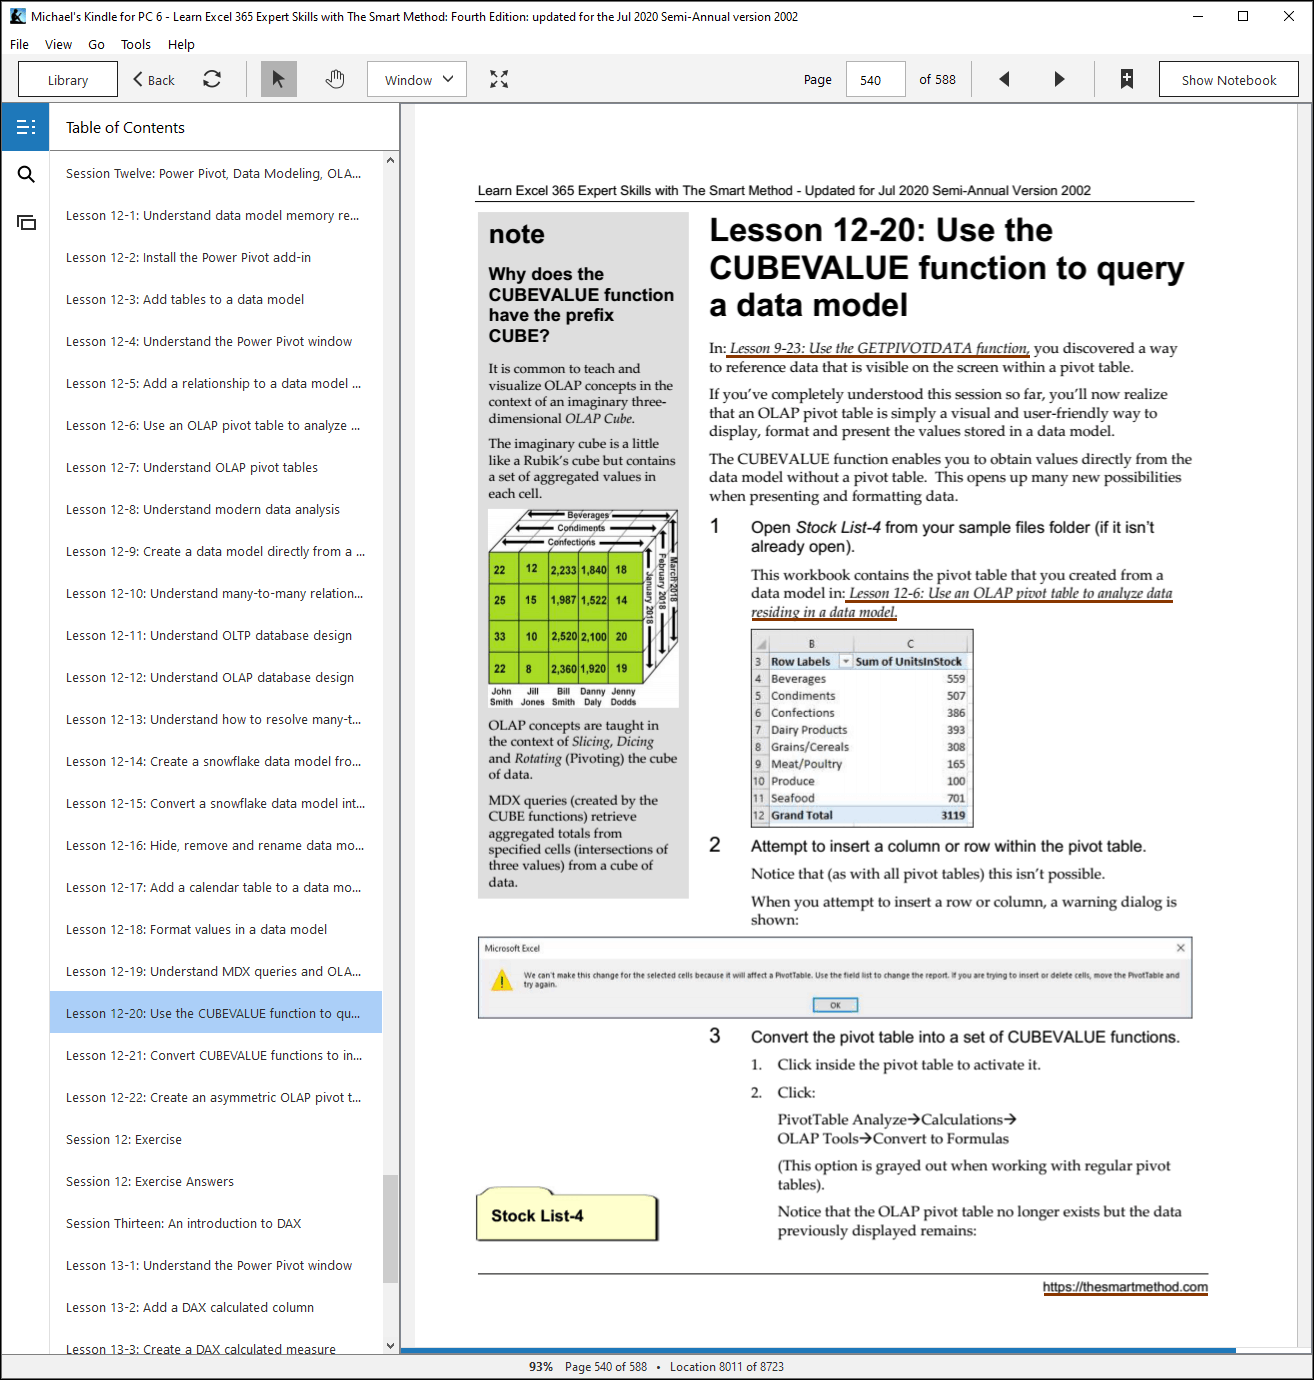Open Lesson 12-5 Add a relationship entry
The image size is (1314, 1380).
point(216,383)
